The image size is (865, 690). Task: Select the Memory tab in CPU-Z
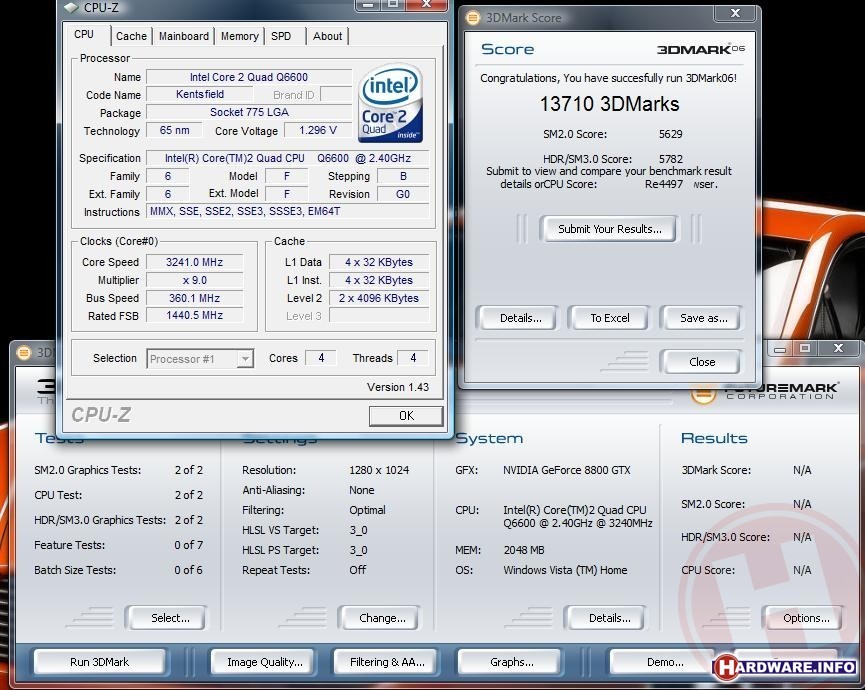239,36
